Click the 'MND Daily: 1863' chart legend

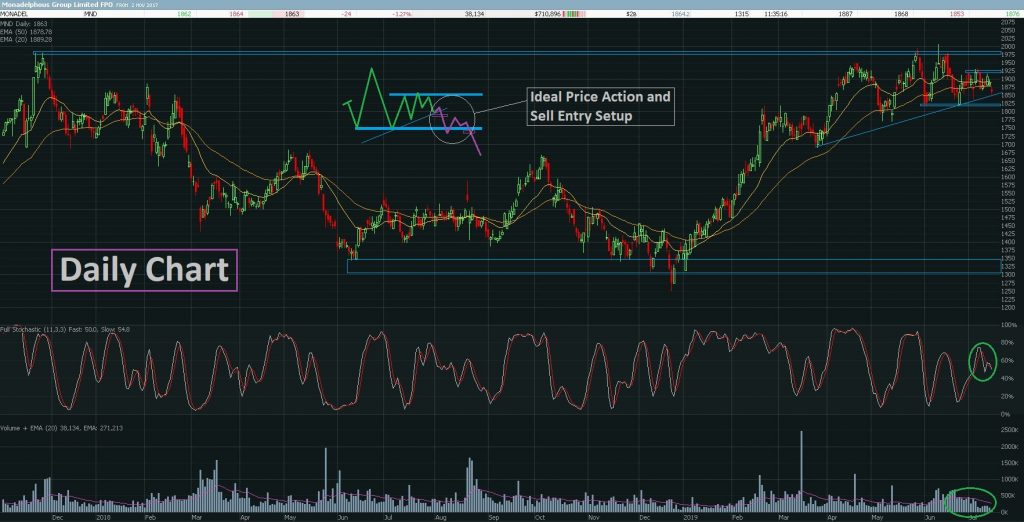24,24
